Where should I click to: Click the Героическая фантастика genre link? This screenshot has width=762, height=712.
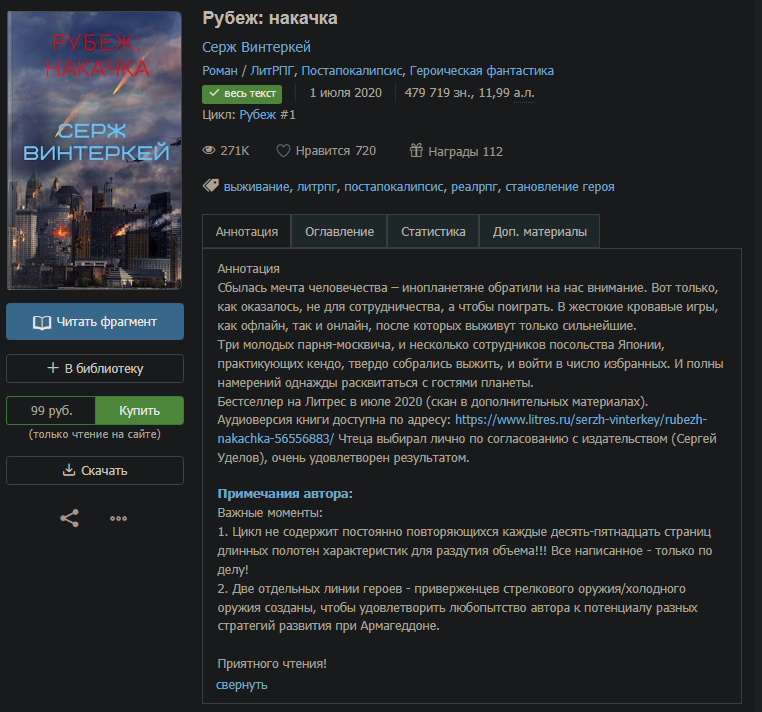(482, 71)
